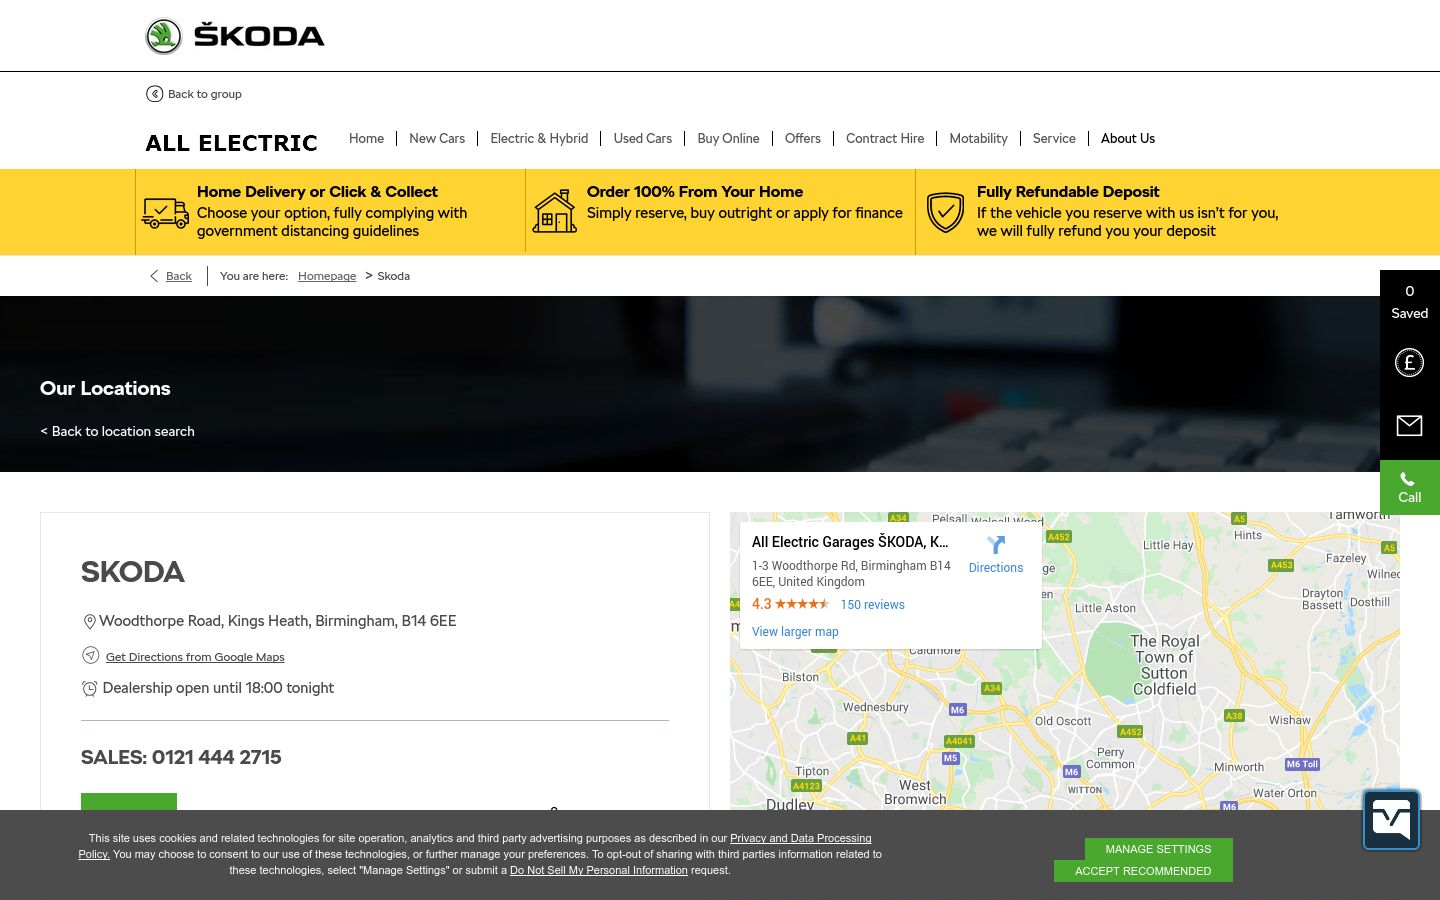Click Home Delivery or Click & Collect heading
Viewport: 1440px width, 900px height.
pyautogui.click(x=317, y=192)
